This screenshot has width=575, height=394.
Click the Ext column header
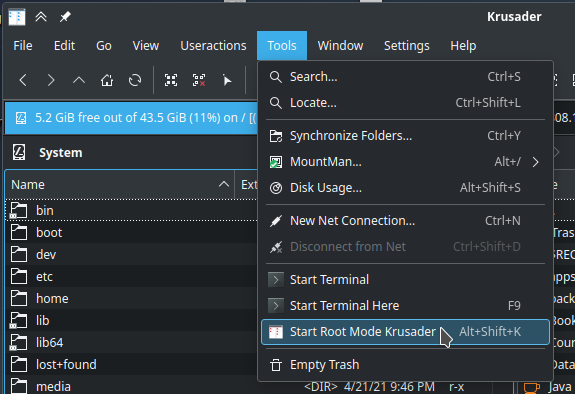(x=249, y=185)
